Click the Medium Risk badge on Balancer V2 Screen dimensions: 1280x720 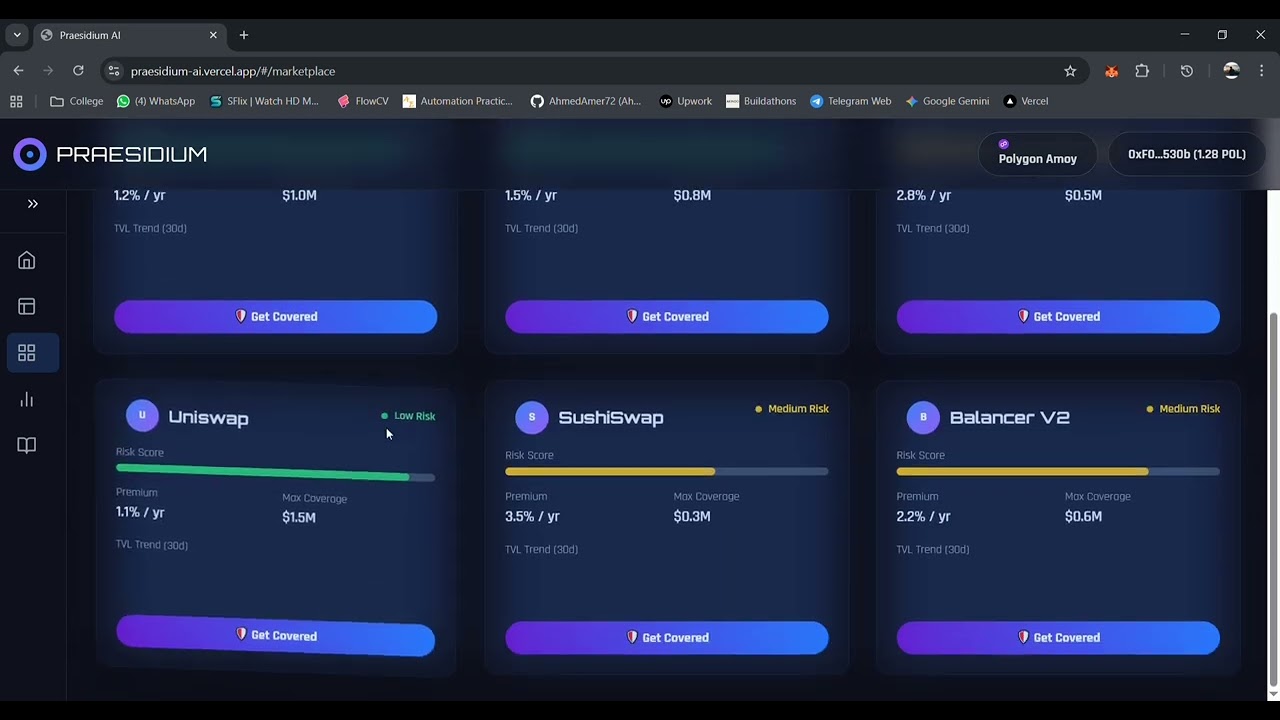(x=1183, y=409)
